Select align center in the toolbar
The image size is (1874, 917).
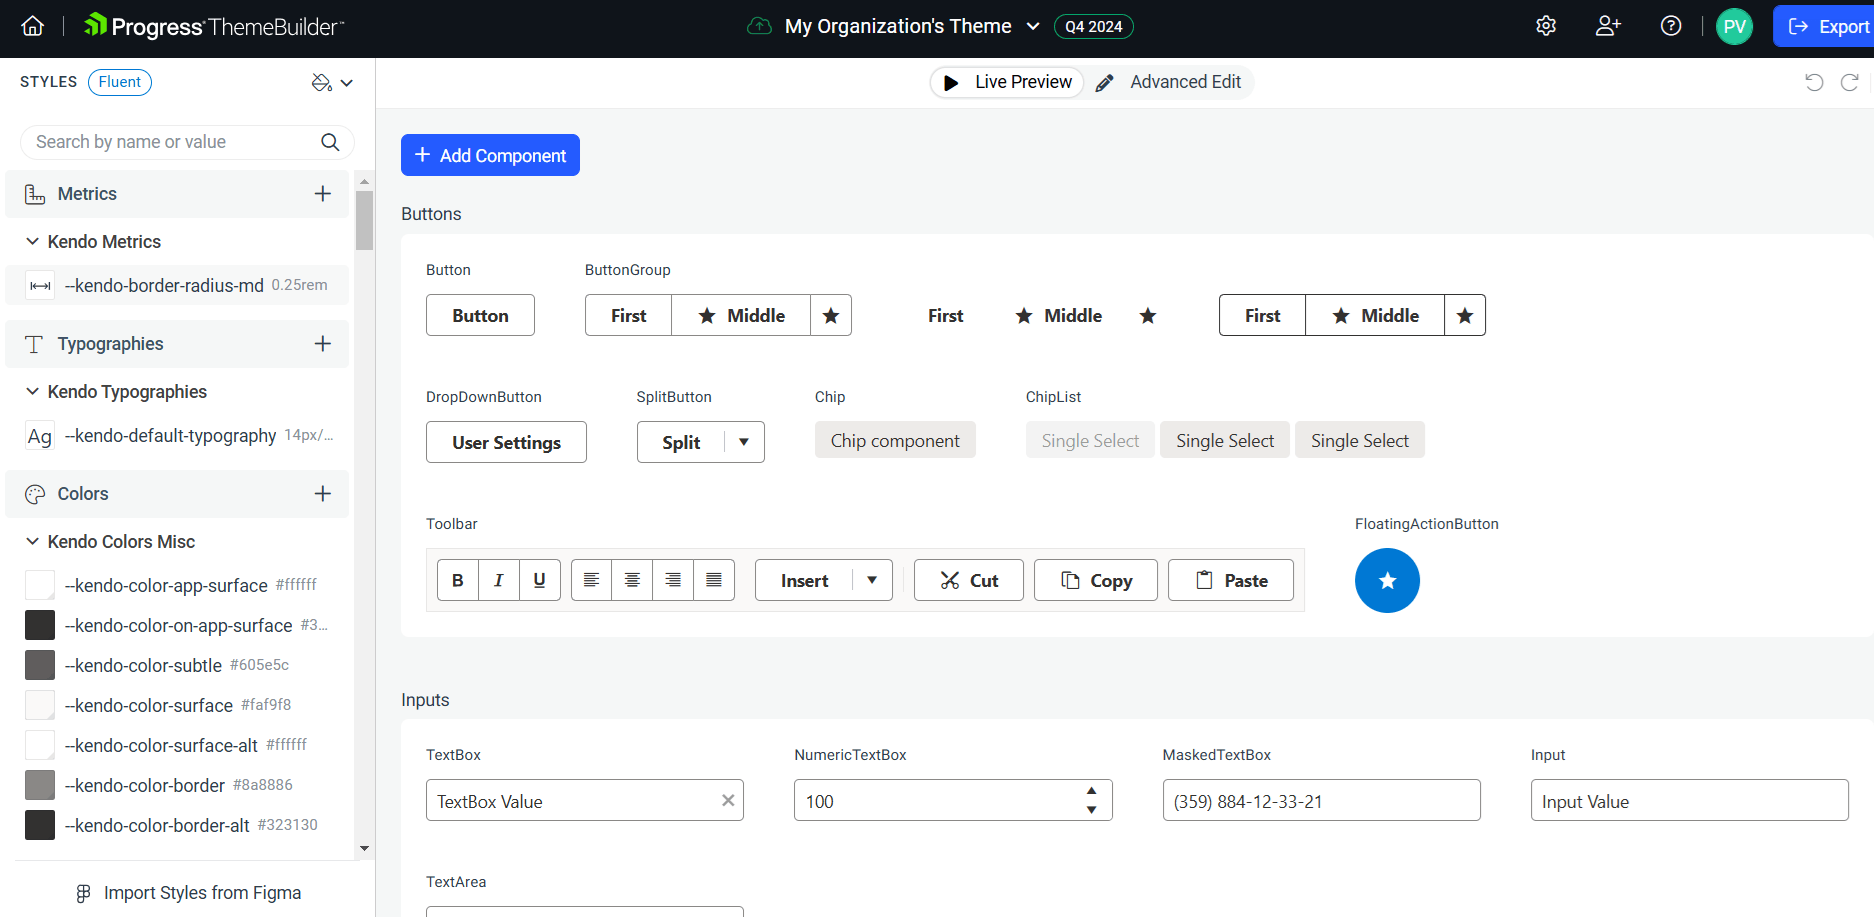tap(632, 580)
